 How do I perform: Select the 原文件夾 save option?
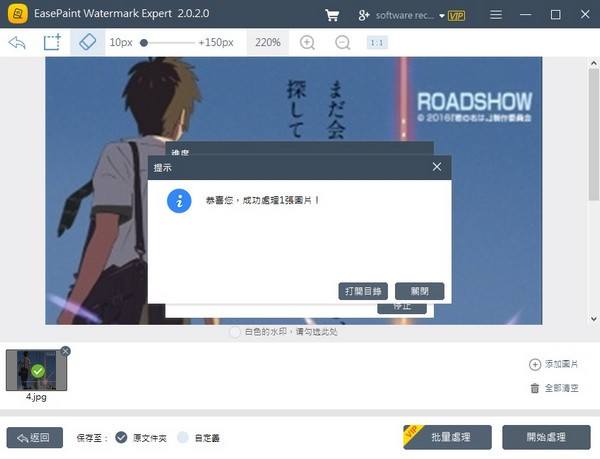121,437
